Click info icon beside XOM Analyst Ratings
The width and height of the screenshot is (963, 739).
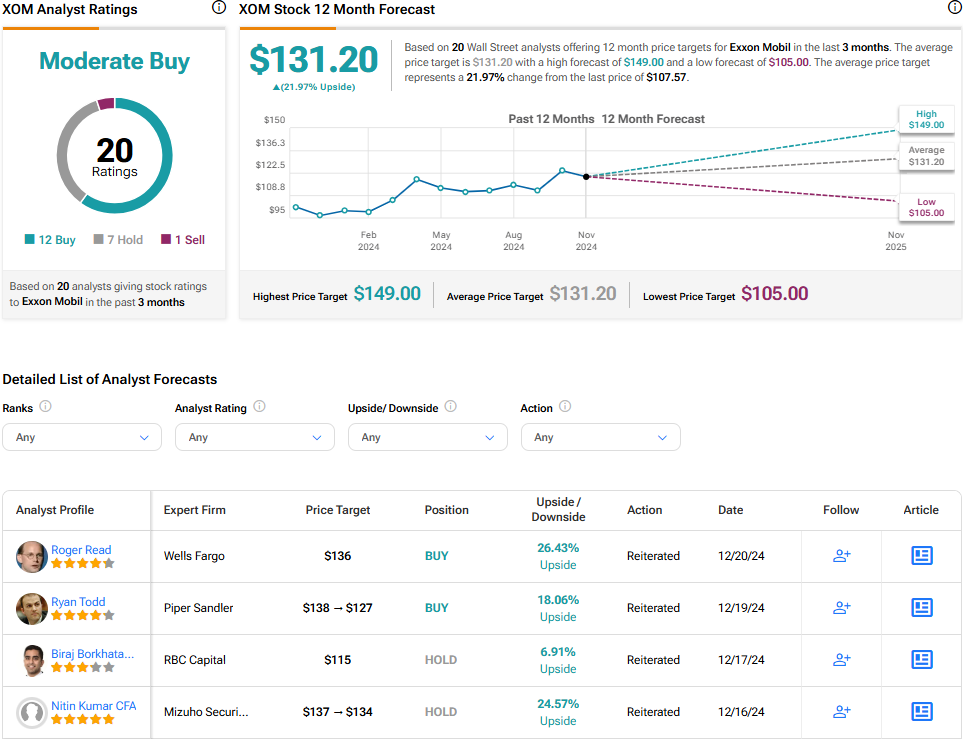click(x=219, y=8)
